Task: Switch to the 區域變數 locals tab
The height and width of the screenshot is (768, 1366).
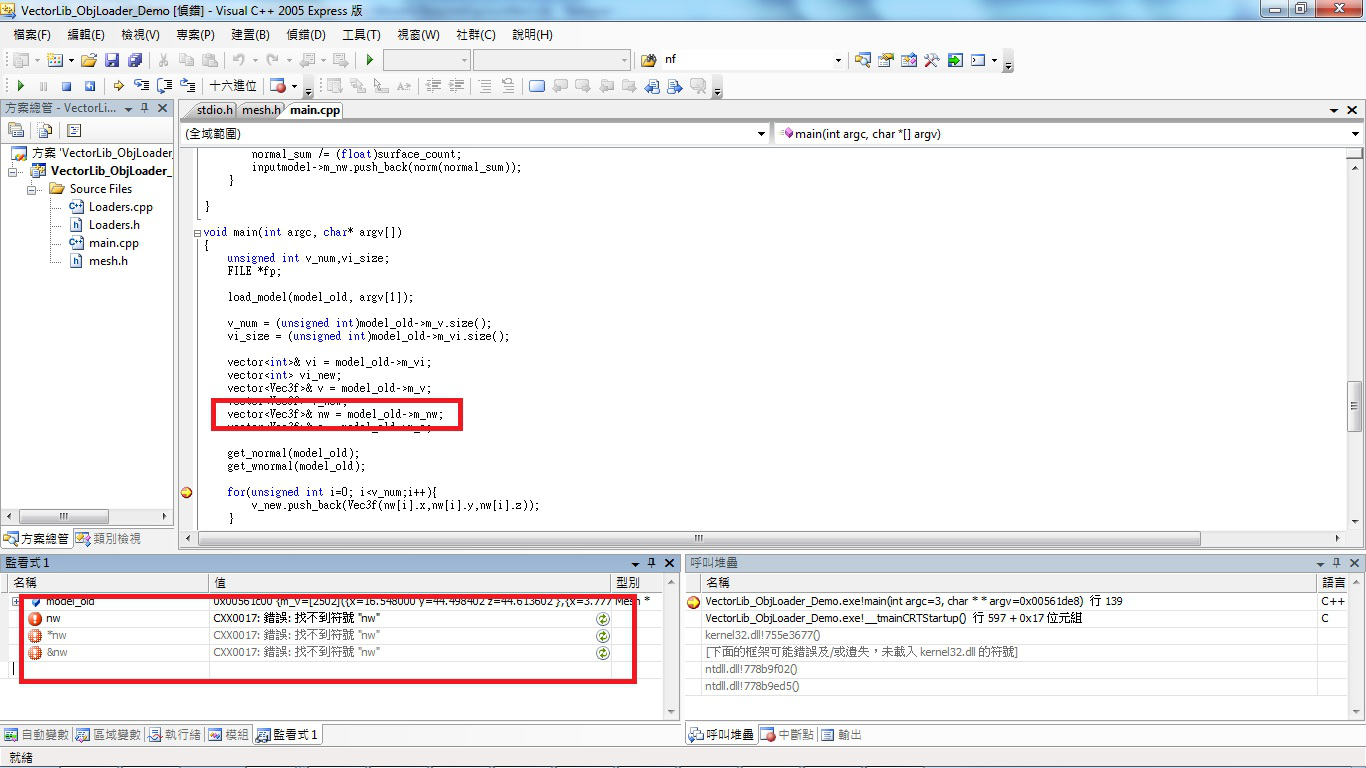Action: [110, 735]
